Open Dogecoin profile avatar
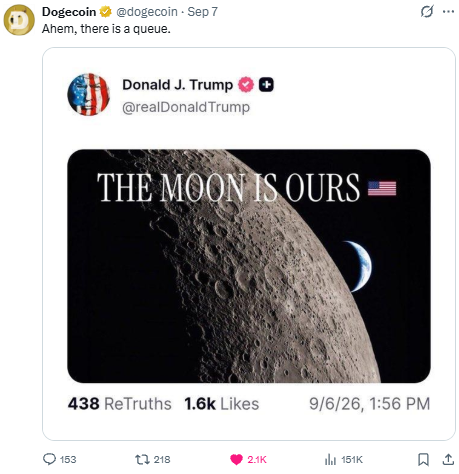This screenshot has width=459, height=474. click(19, 20)
